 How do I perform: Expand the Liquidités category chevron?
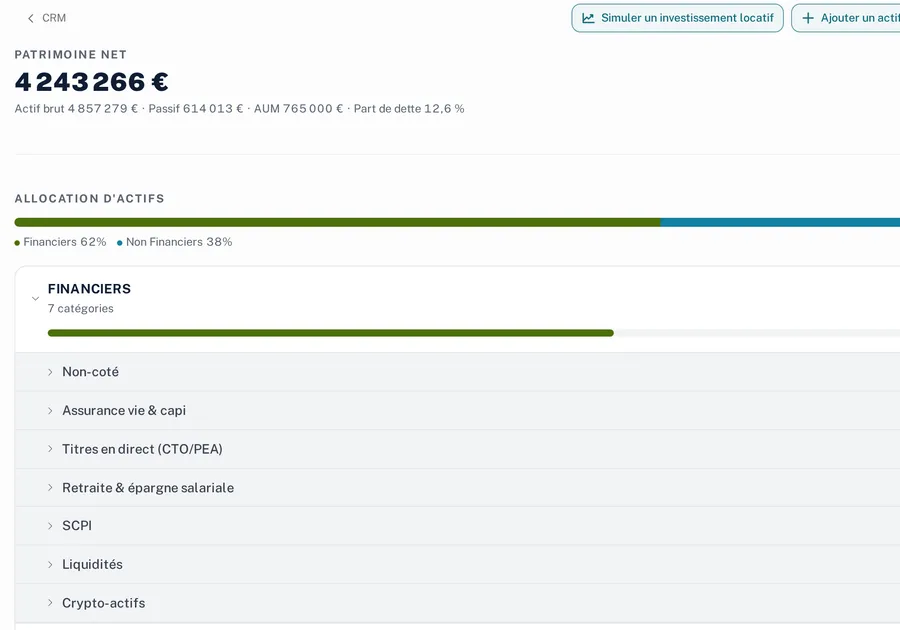tap(50, 565)
